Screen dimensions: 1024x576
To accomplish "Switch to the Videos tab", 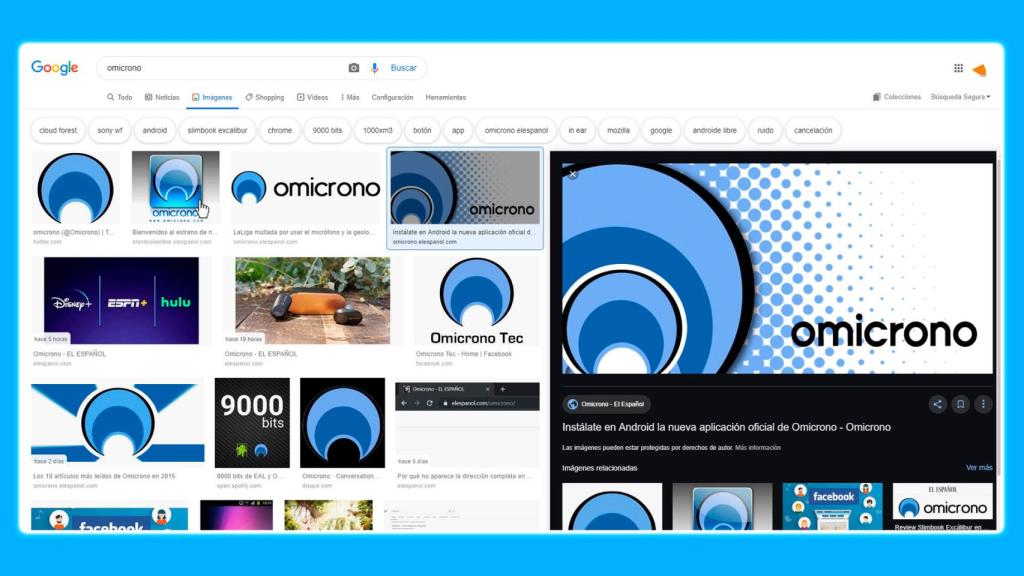I will [x=312, y=97].
